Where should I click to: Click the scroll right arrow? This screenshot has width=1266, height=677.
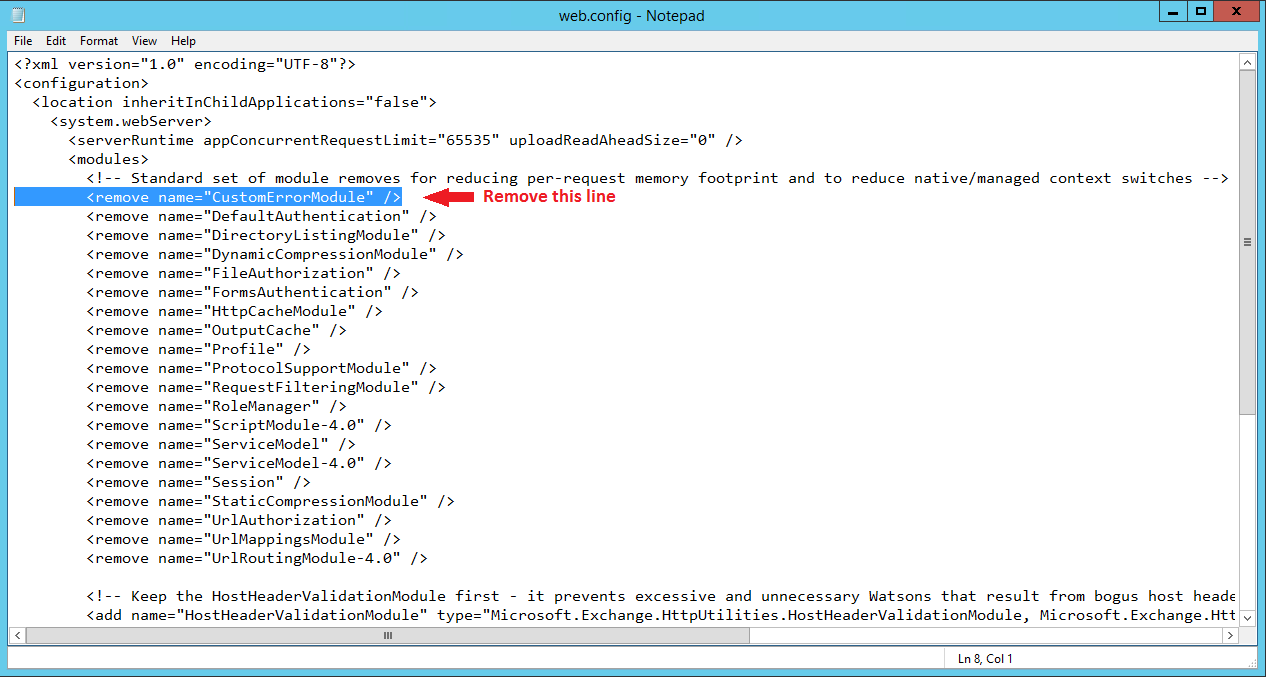tap(1229, 635)
